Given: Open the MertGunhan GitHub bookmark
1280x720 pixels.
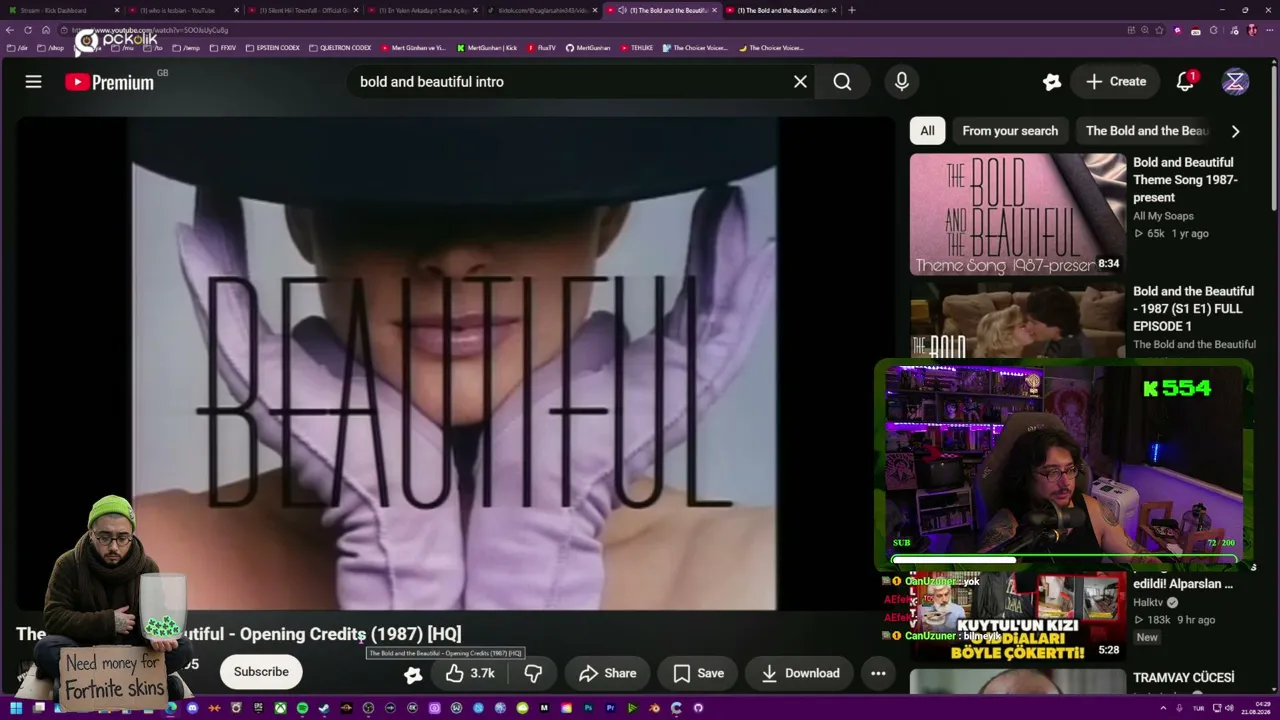Looking at the screenshot, I should [x=589, y=48].
